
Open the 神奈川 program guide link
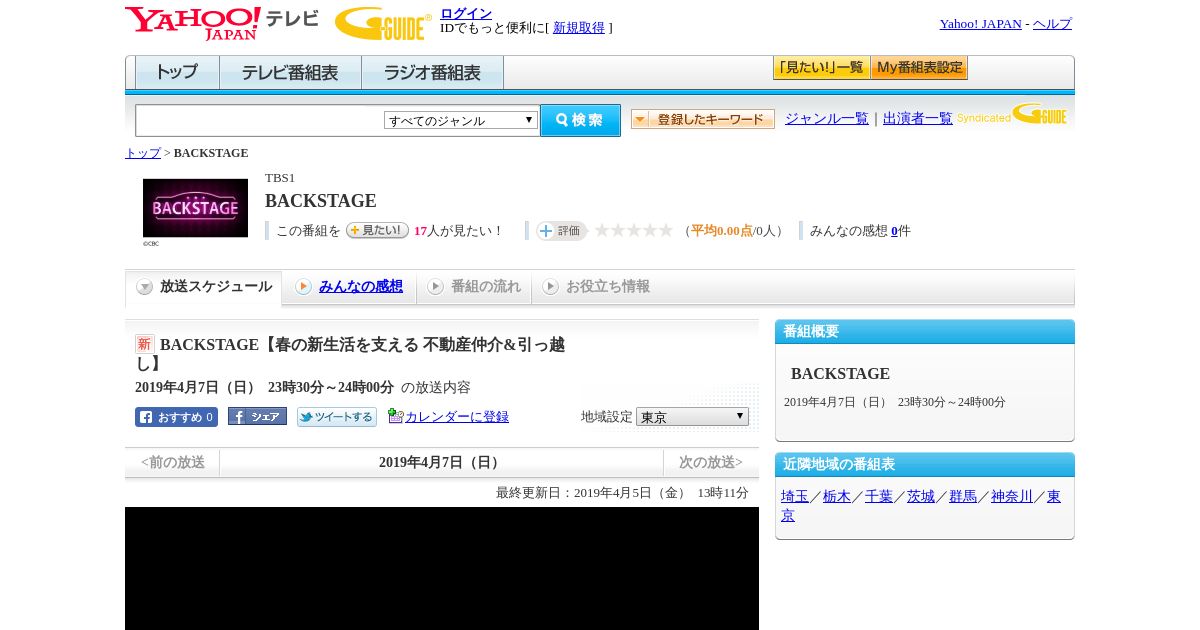click(x=1012, y=496)
